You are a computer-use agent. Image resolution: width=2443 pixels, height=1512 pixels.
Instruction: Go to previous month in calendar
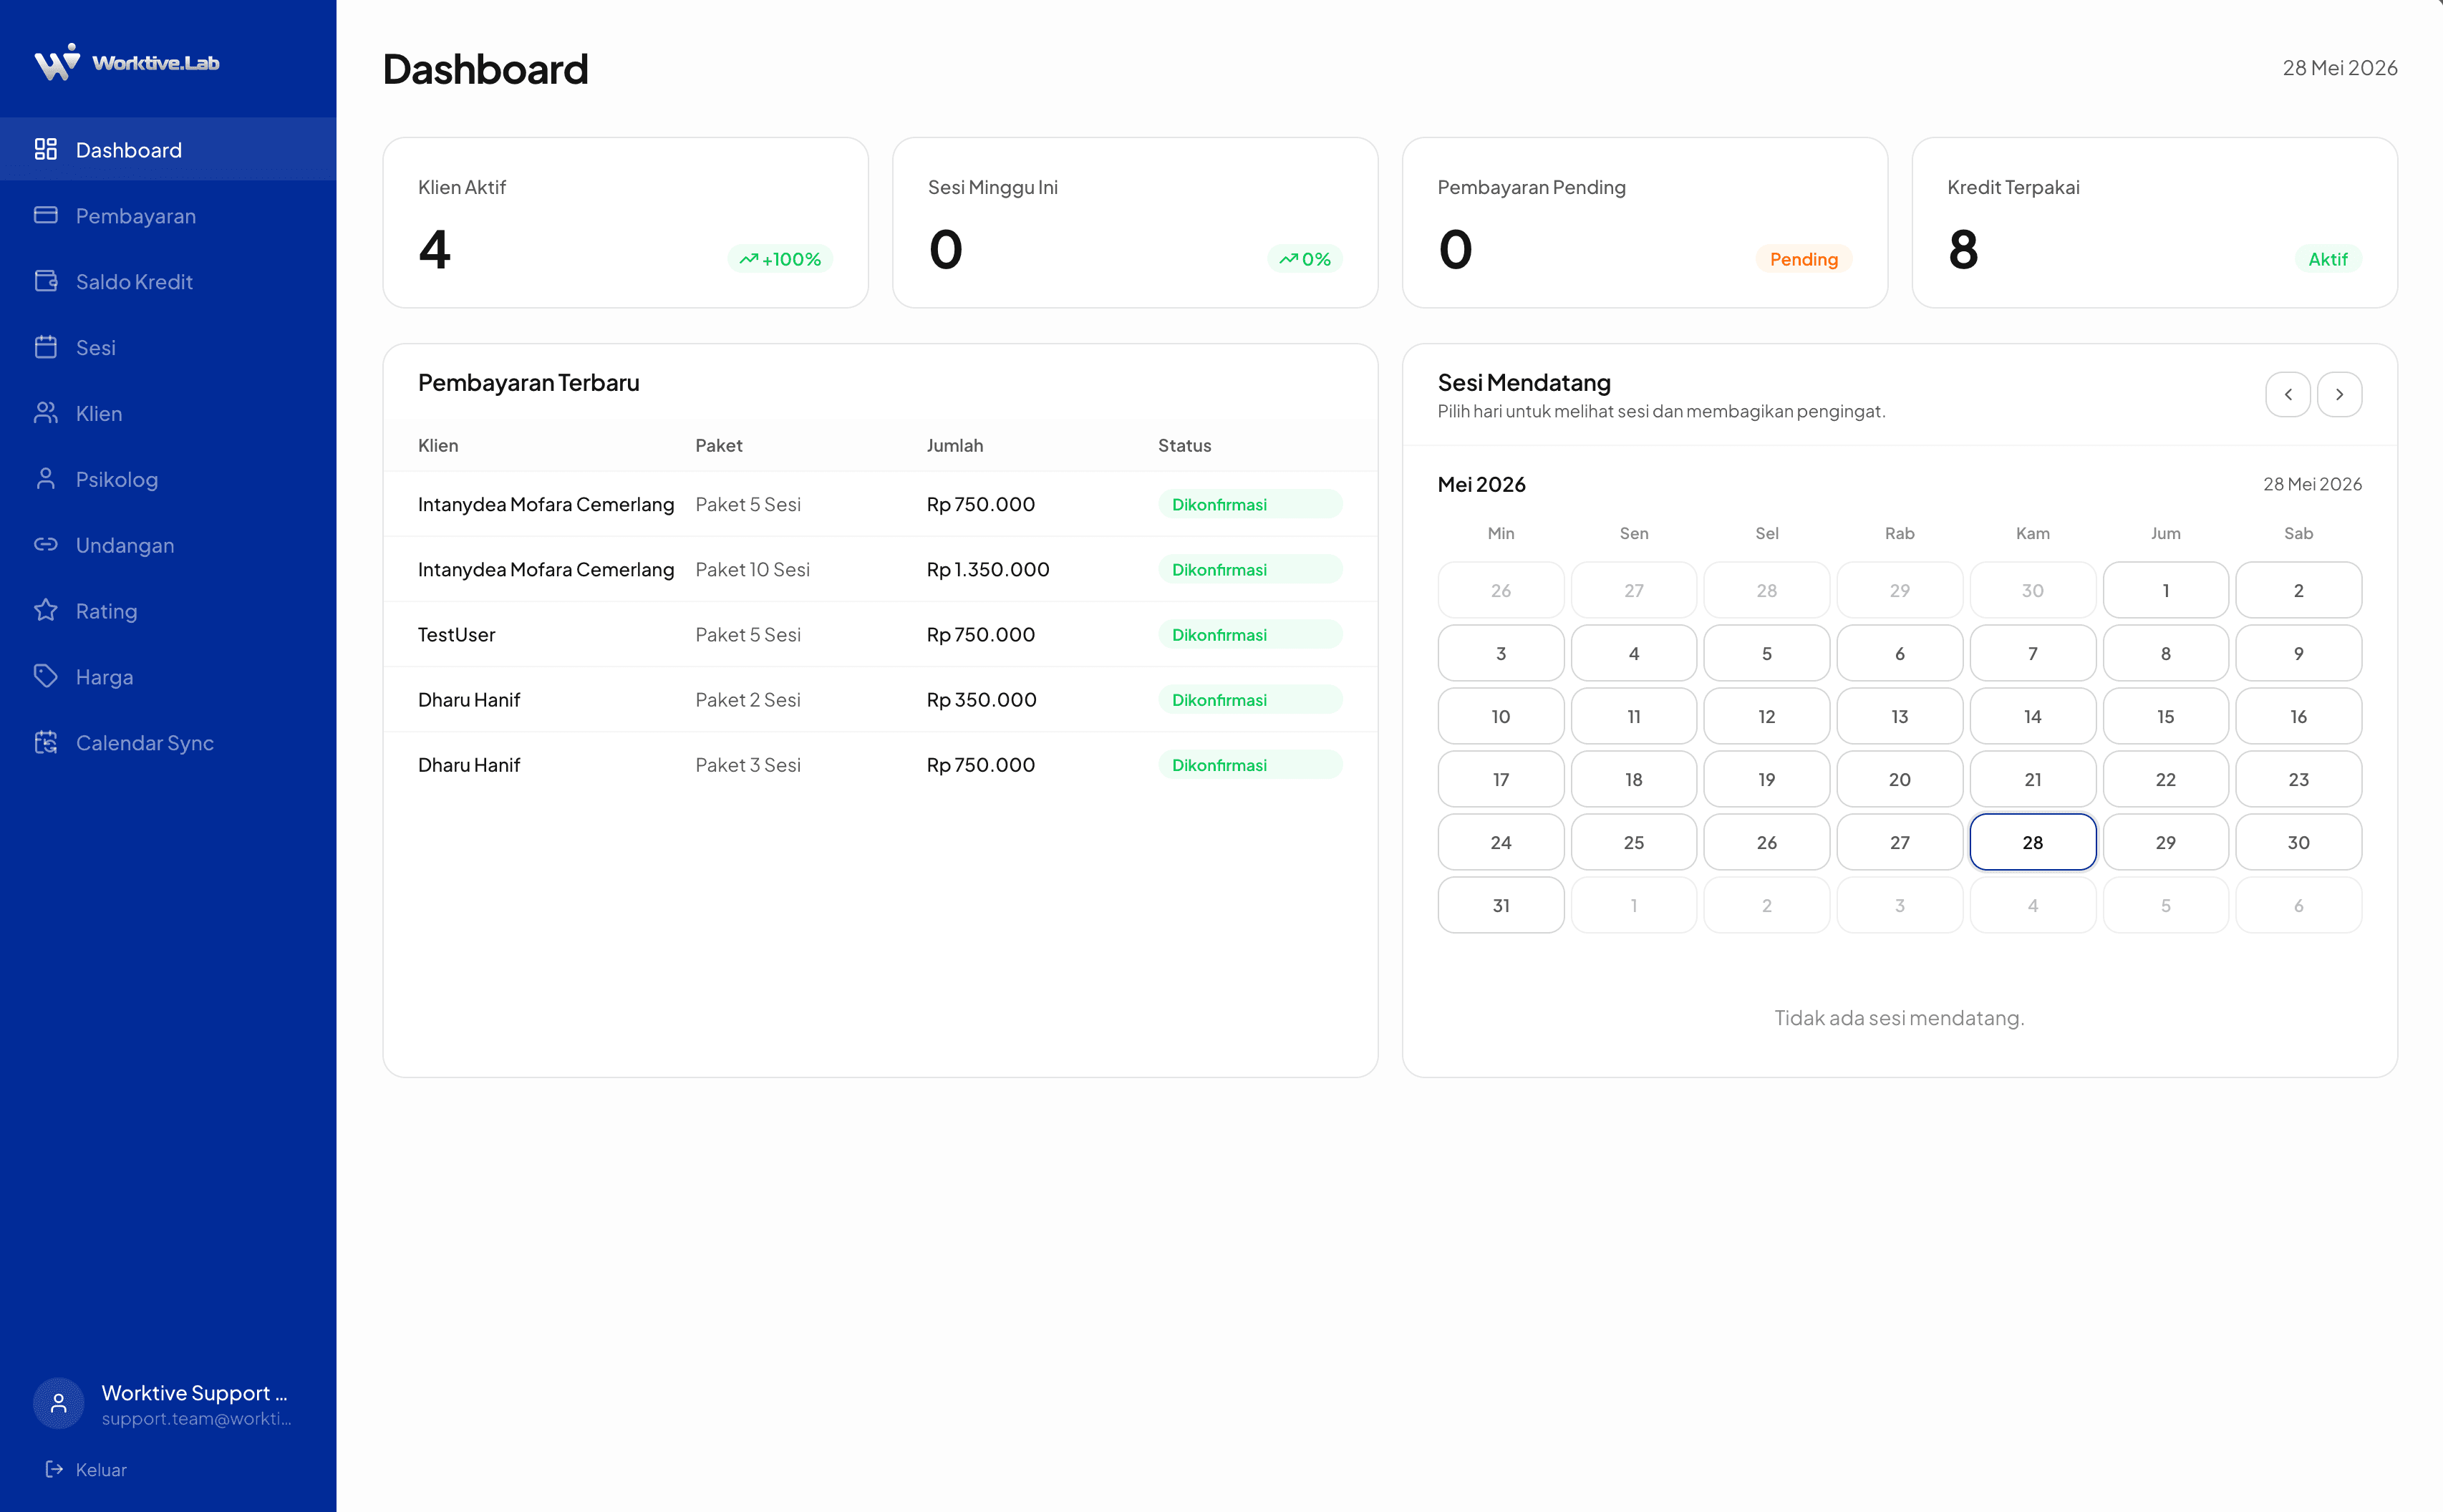point(2287,394)
